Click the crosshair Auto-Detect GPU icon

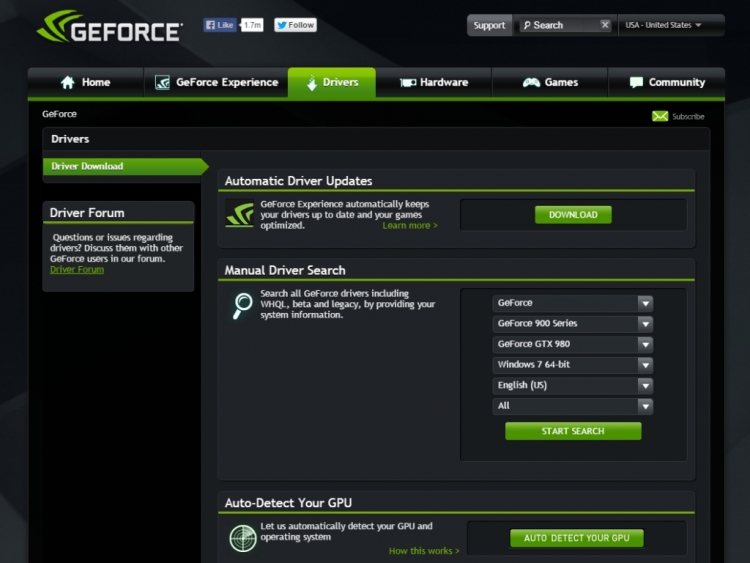point(242,538)
